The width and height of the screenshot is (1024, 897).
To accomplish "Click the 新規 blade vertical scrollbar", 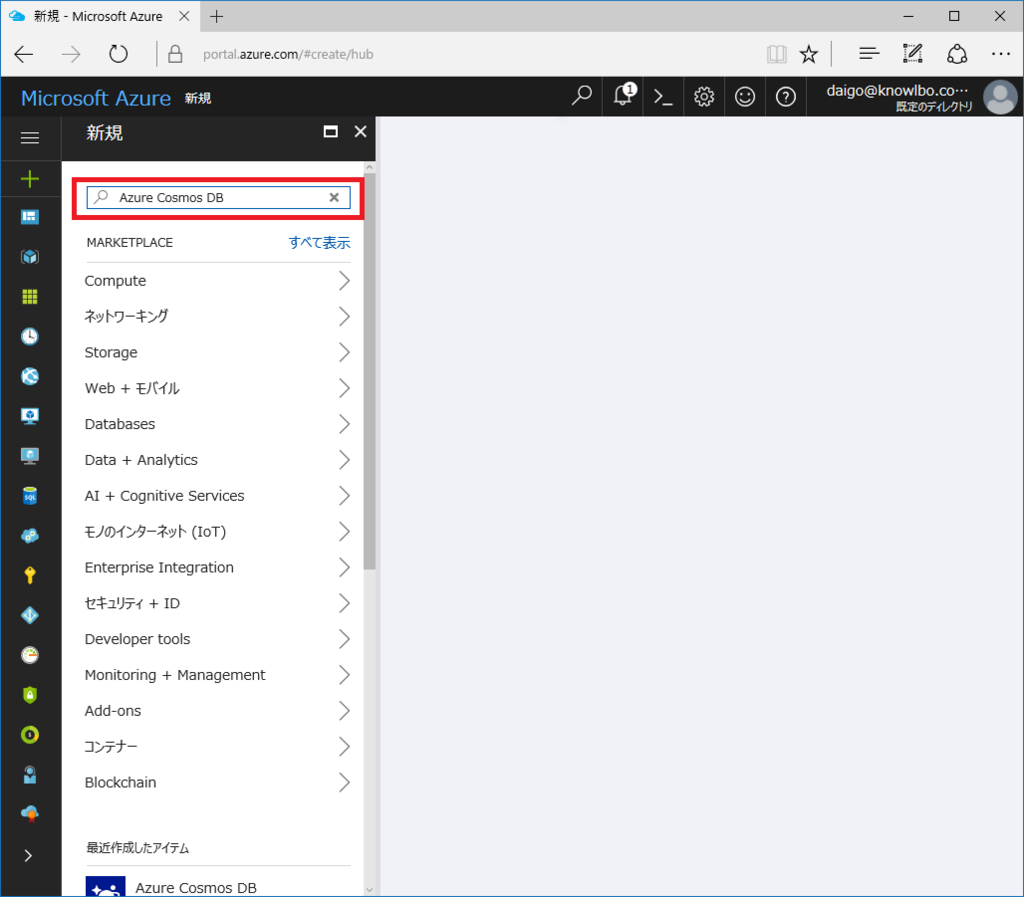I will pos(370,372).
